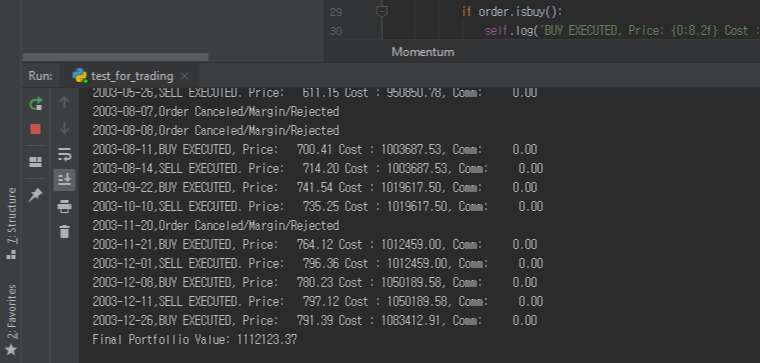Image resolution: width=760 pixels, height=363 pixels.
Task: Restore layout icon in Run panel
Action: (x=35, y=162)
